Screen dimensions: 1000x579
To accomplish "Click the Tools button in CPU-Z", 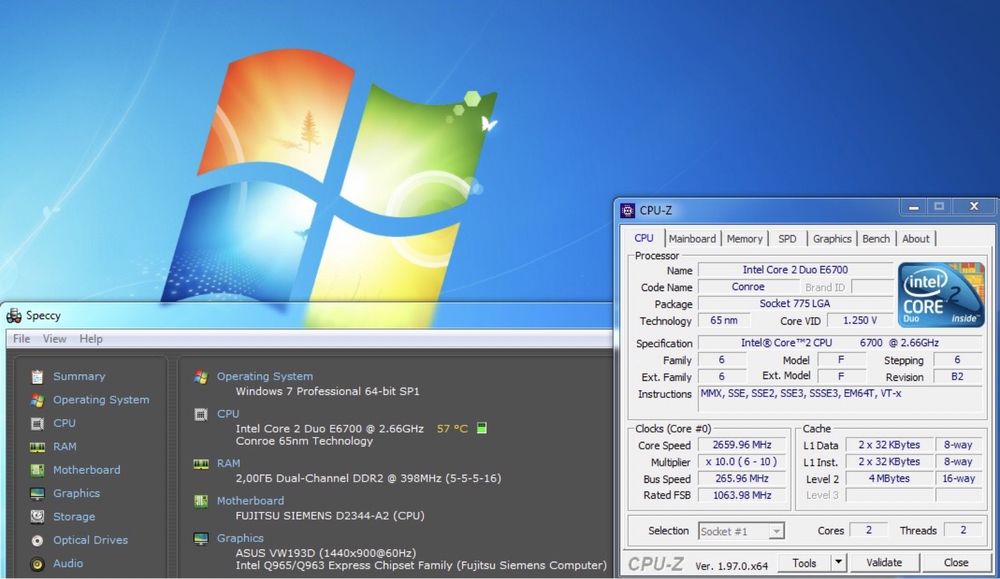I will click(804, 563).
